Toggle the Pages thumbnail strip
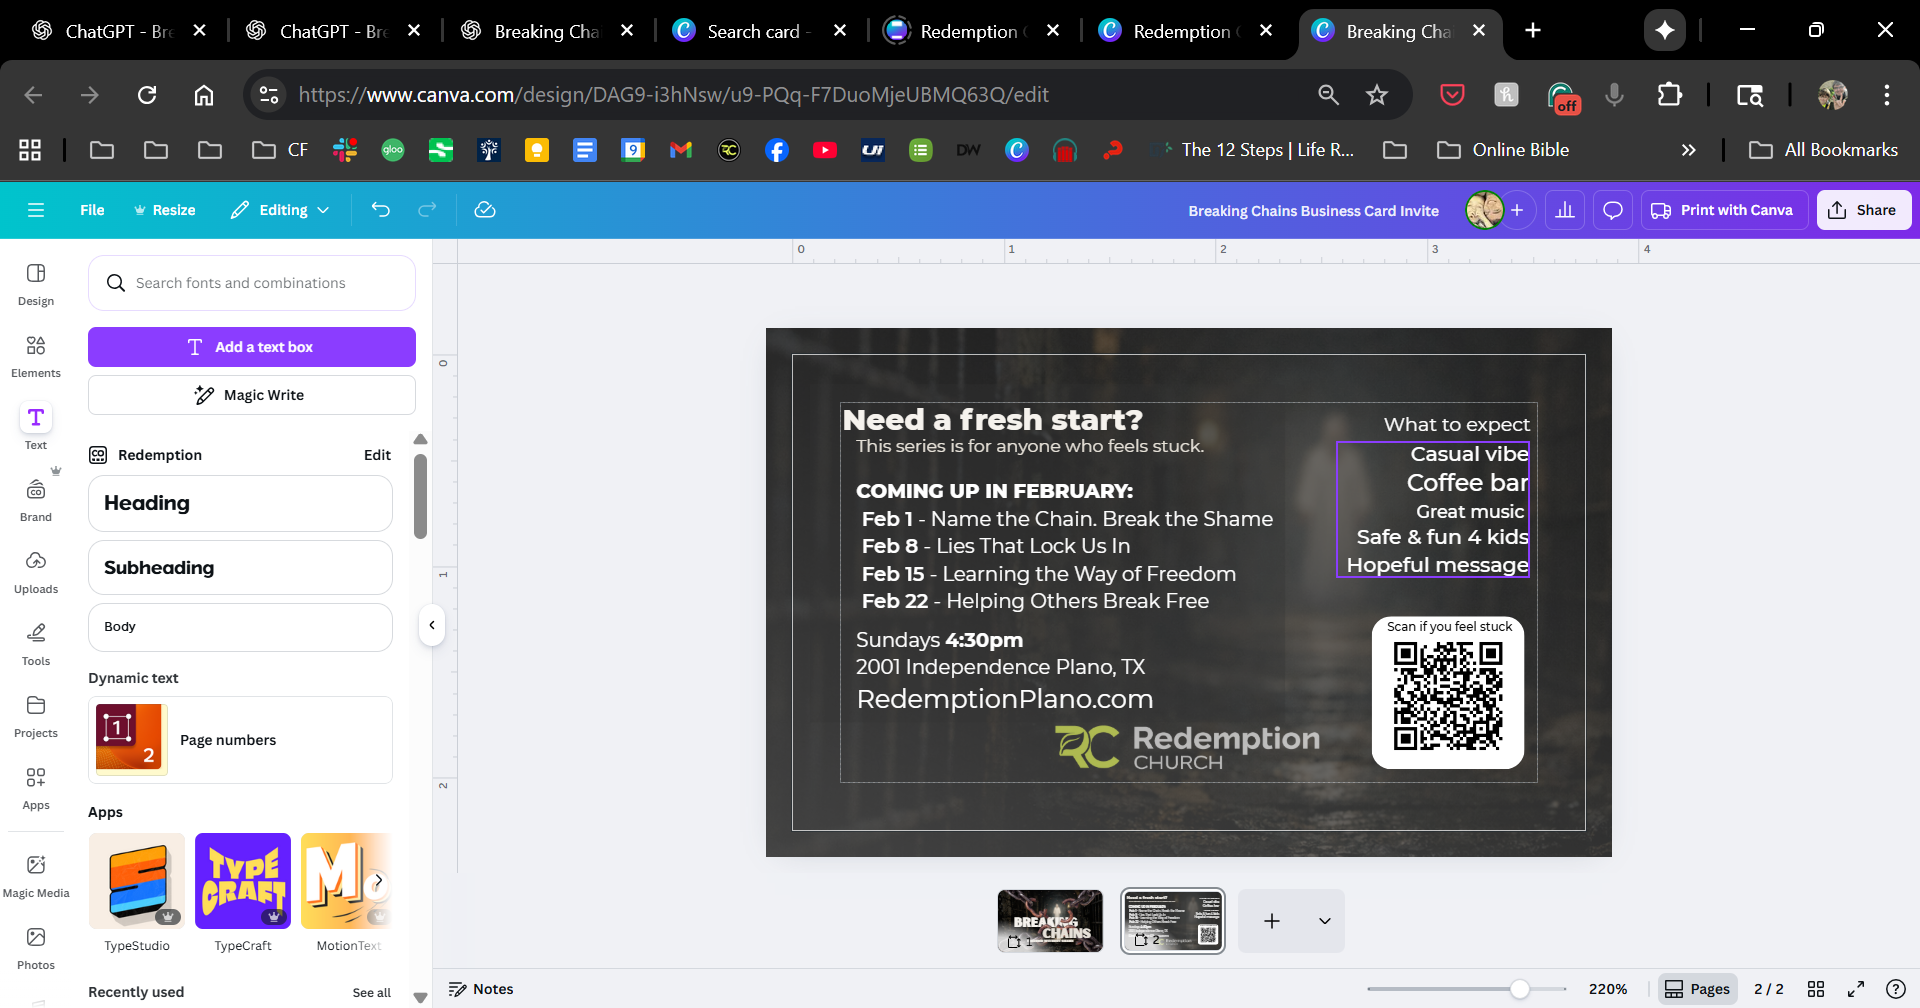Viewport: 1920px width, 1008px height. click(1697, 989)
